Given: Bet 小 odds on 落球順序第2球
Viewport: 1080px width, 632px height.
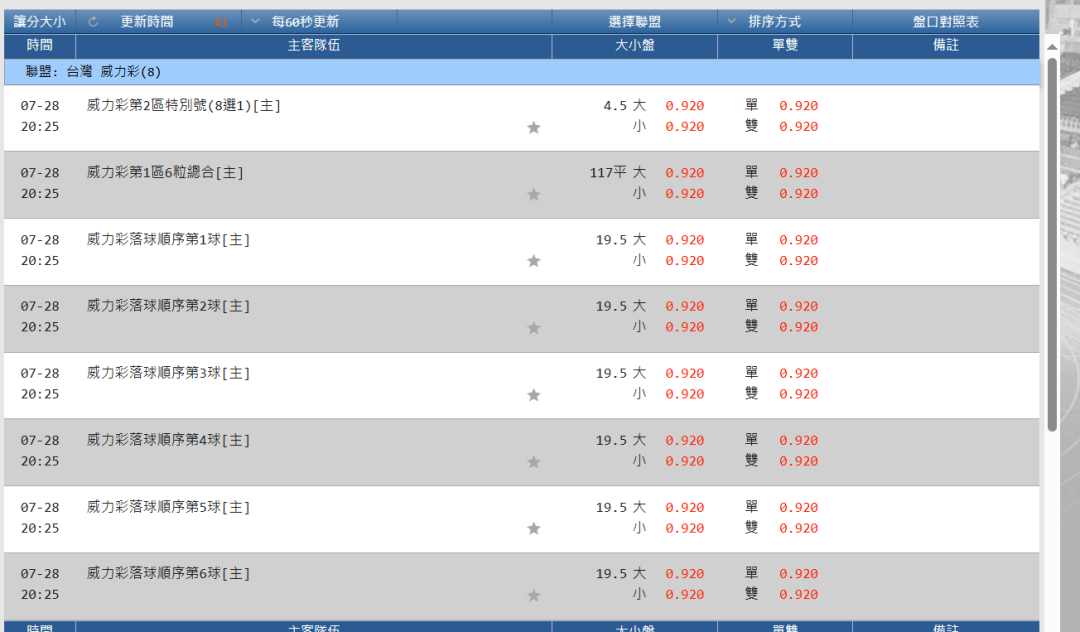Looking at the screenshot, I should pos(685,327).
